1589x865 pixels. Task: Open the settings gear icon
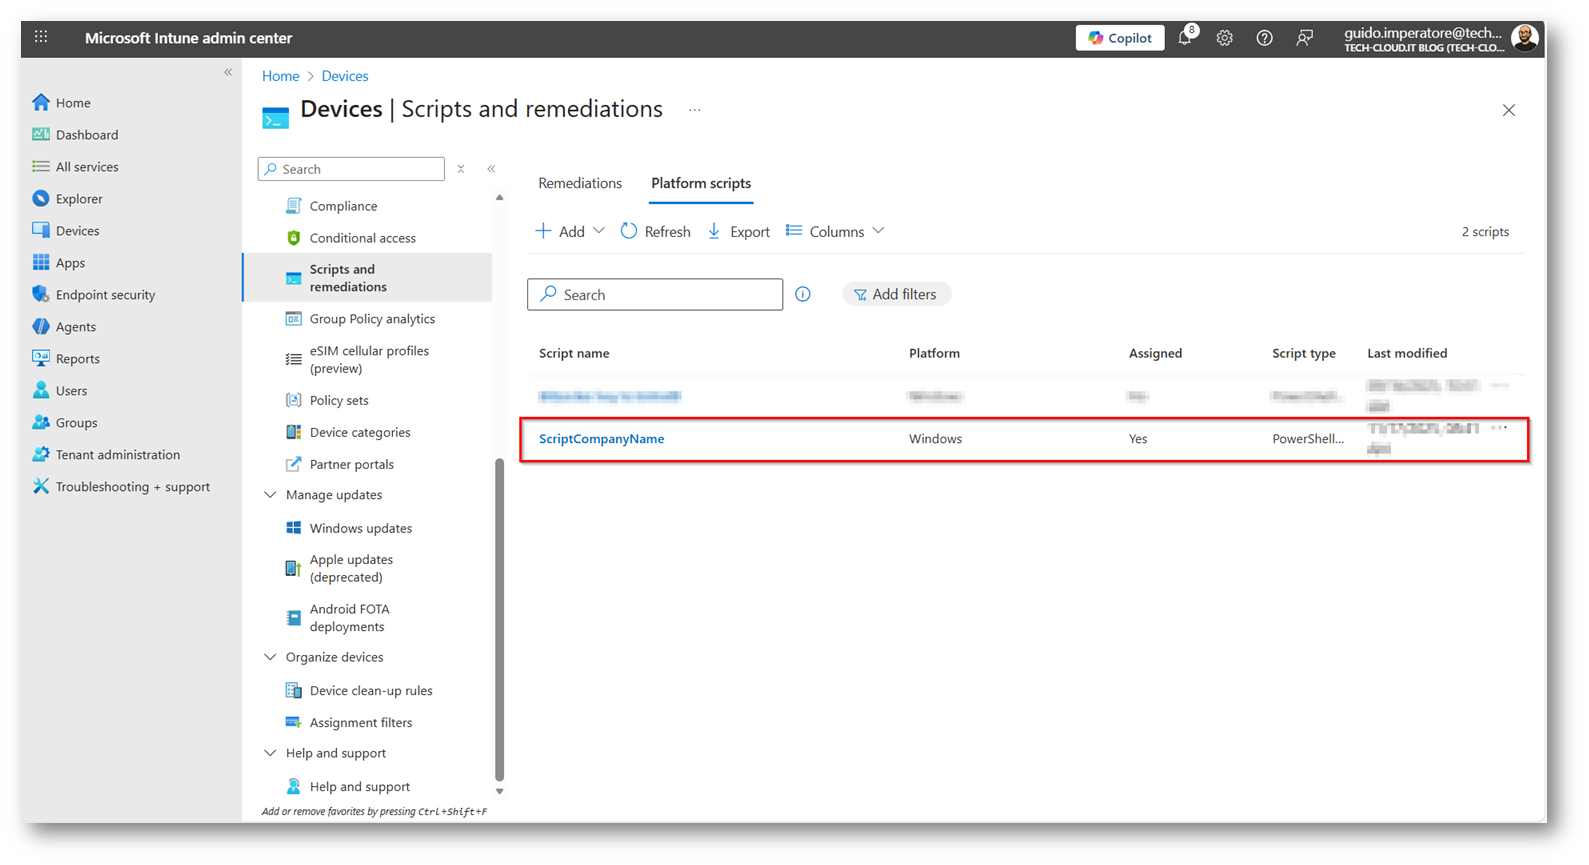click(x=1224, y=38)
